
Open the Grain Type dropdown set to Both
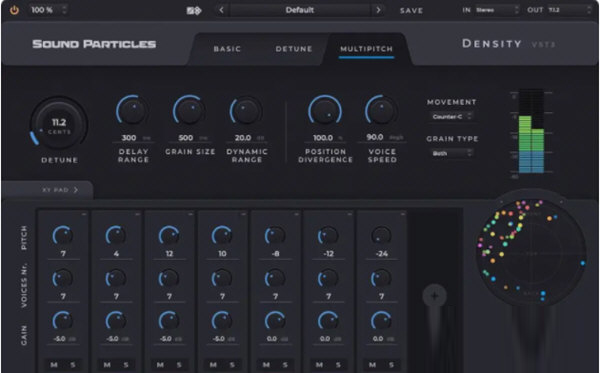(x=452, y=153)
